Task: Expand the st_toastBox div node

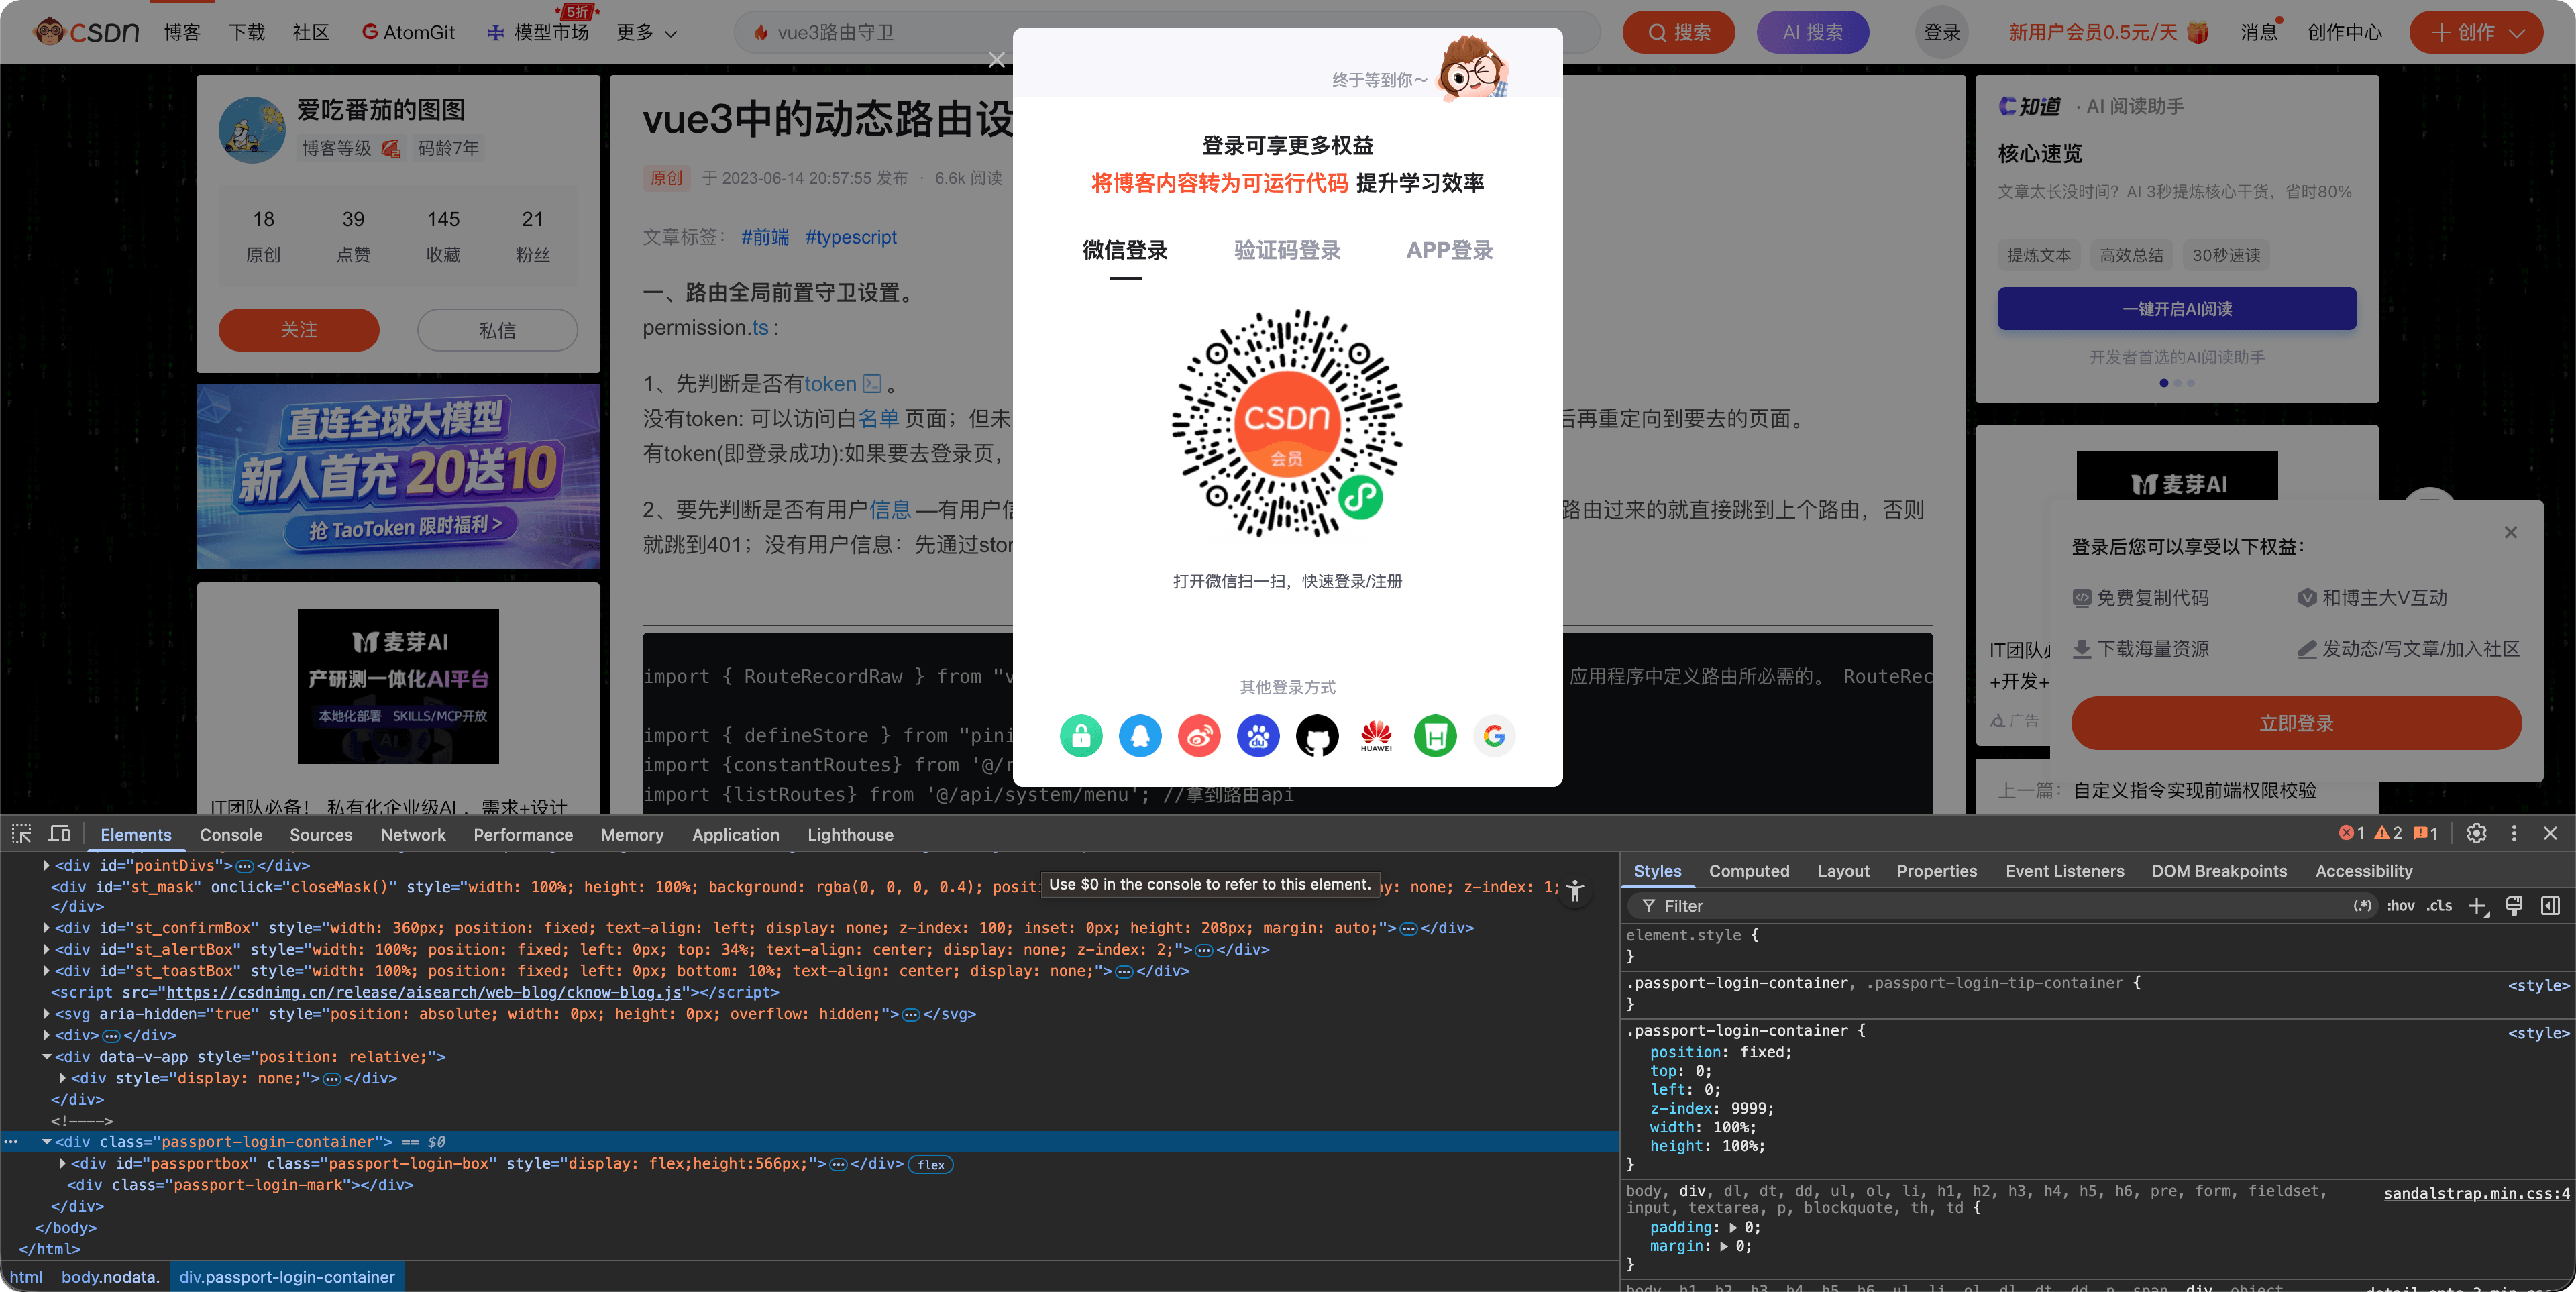Action: (x=46, y=971)
